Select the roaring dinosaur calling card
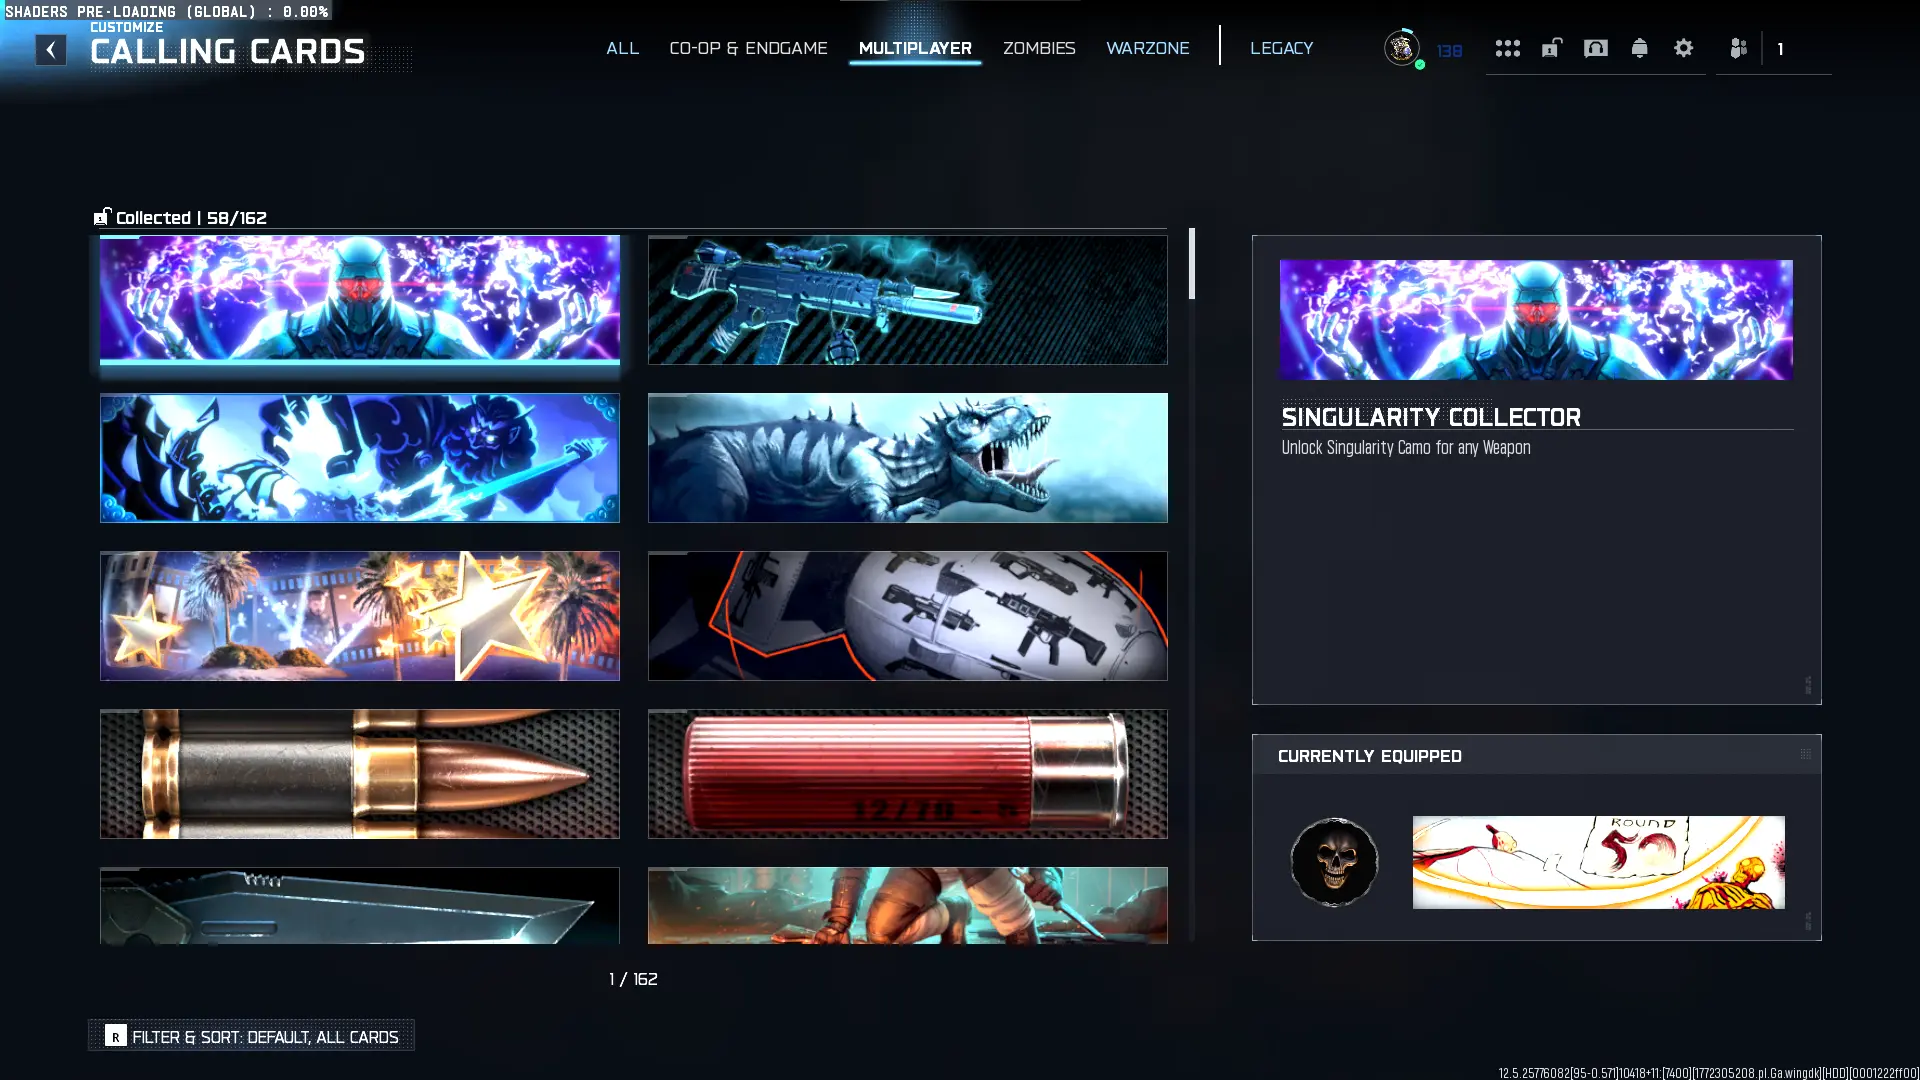Screen dimensions: 1920x1080 [x=907, y=458]
